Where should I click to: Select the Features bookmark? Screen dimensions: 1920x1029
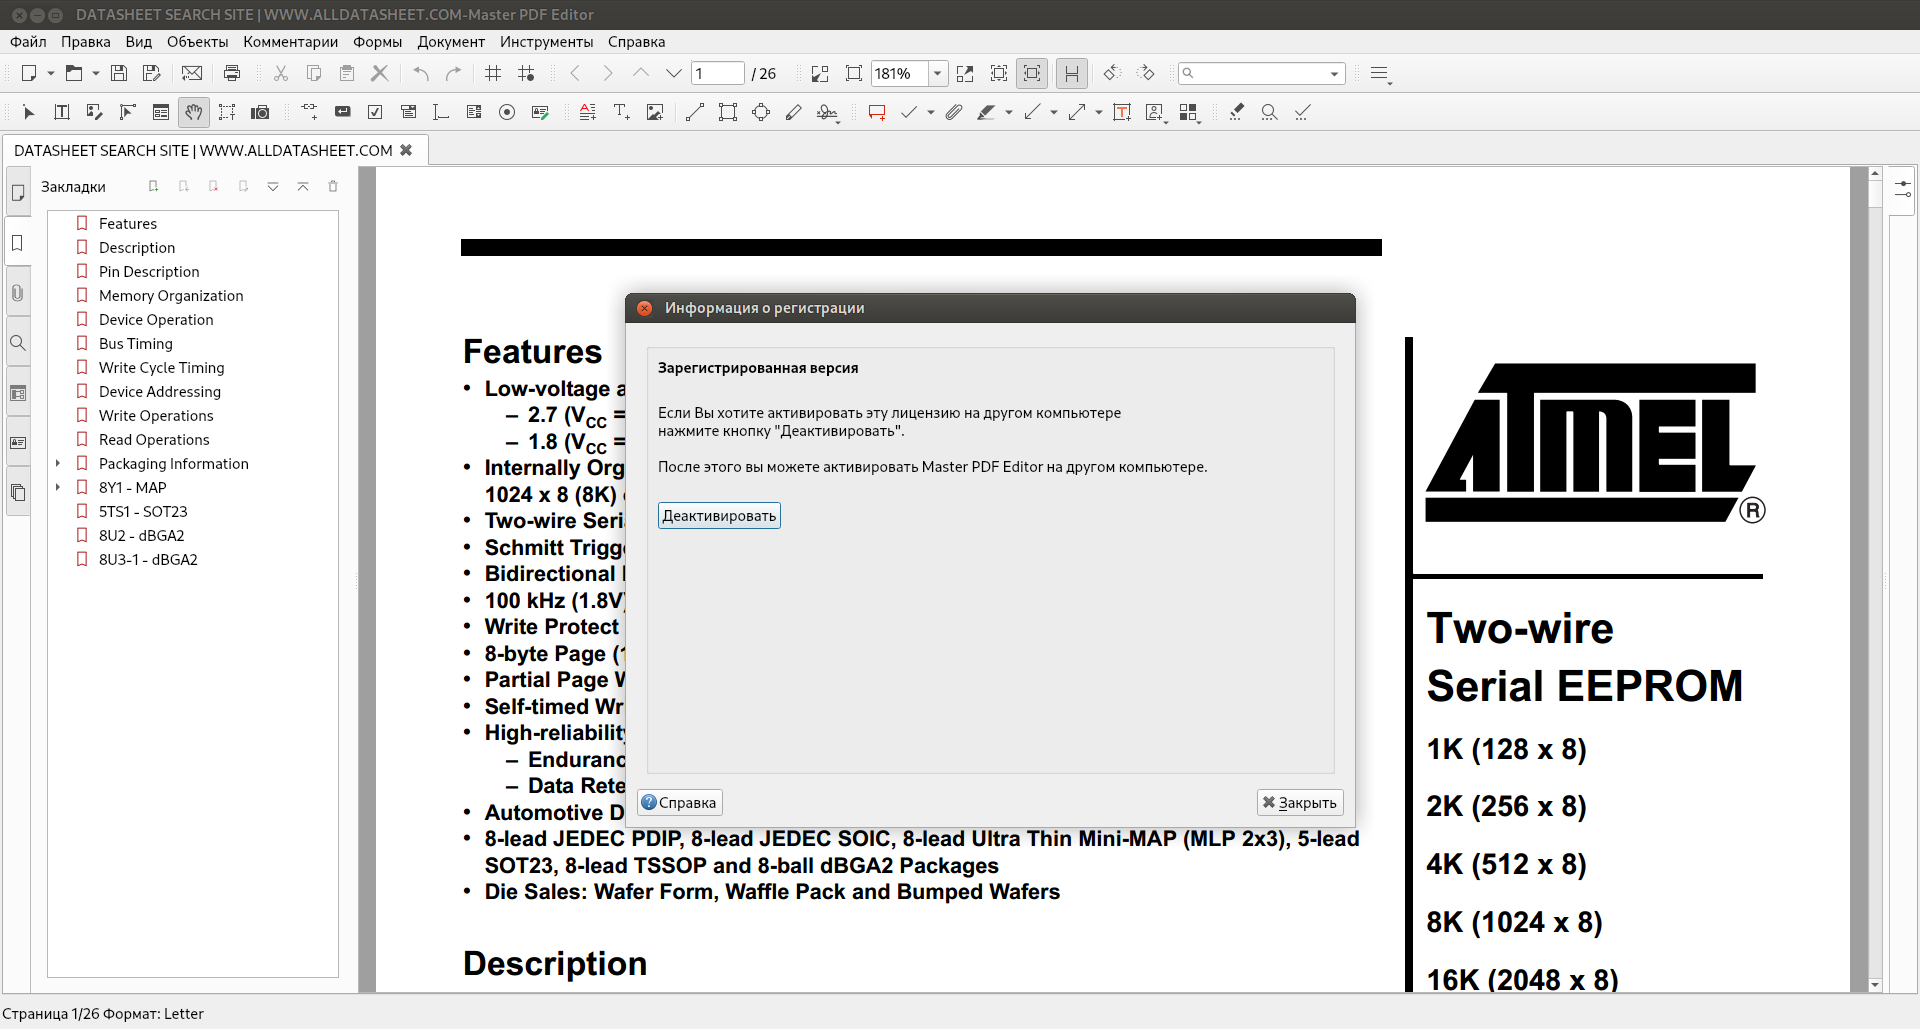pos(128,223)
